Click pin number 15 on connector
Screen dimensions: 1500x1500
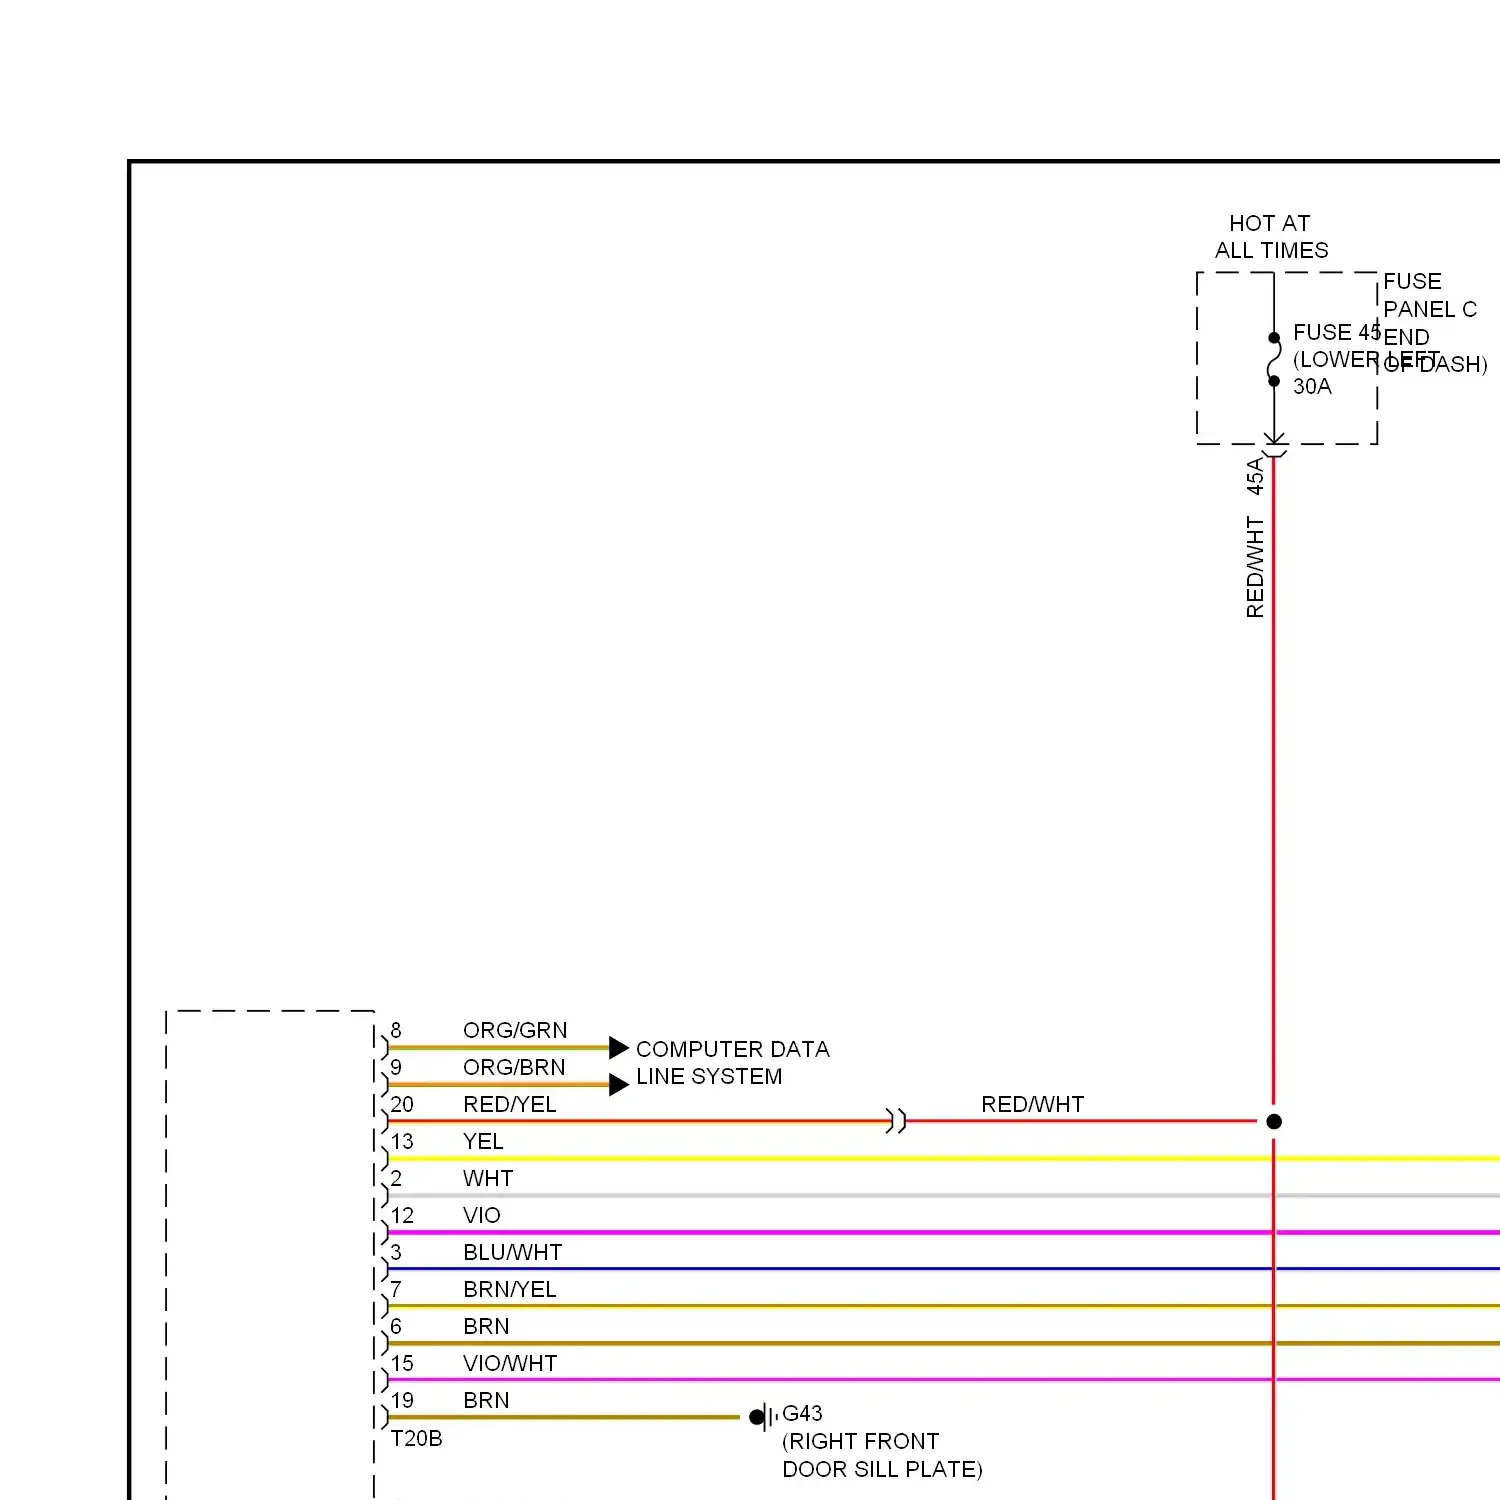402,1363
